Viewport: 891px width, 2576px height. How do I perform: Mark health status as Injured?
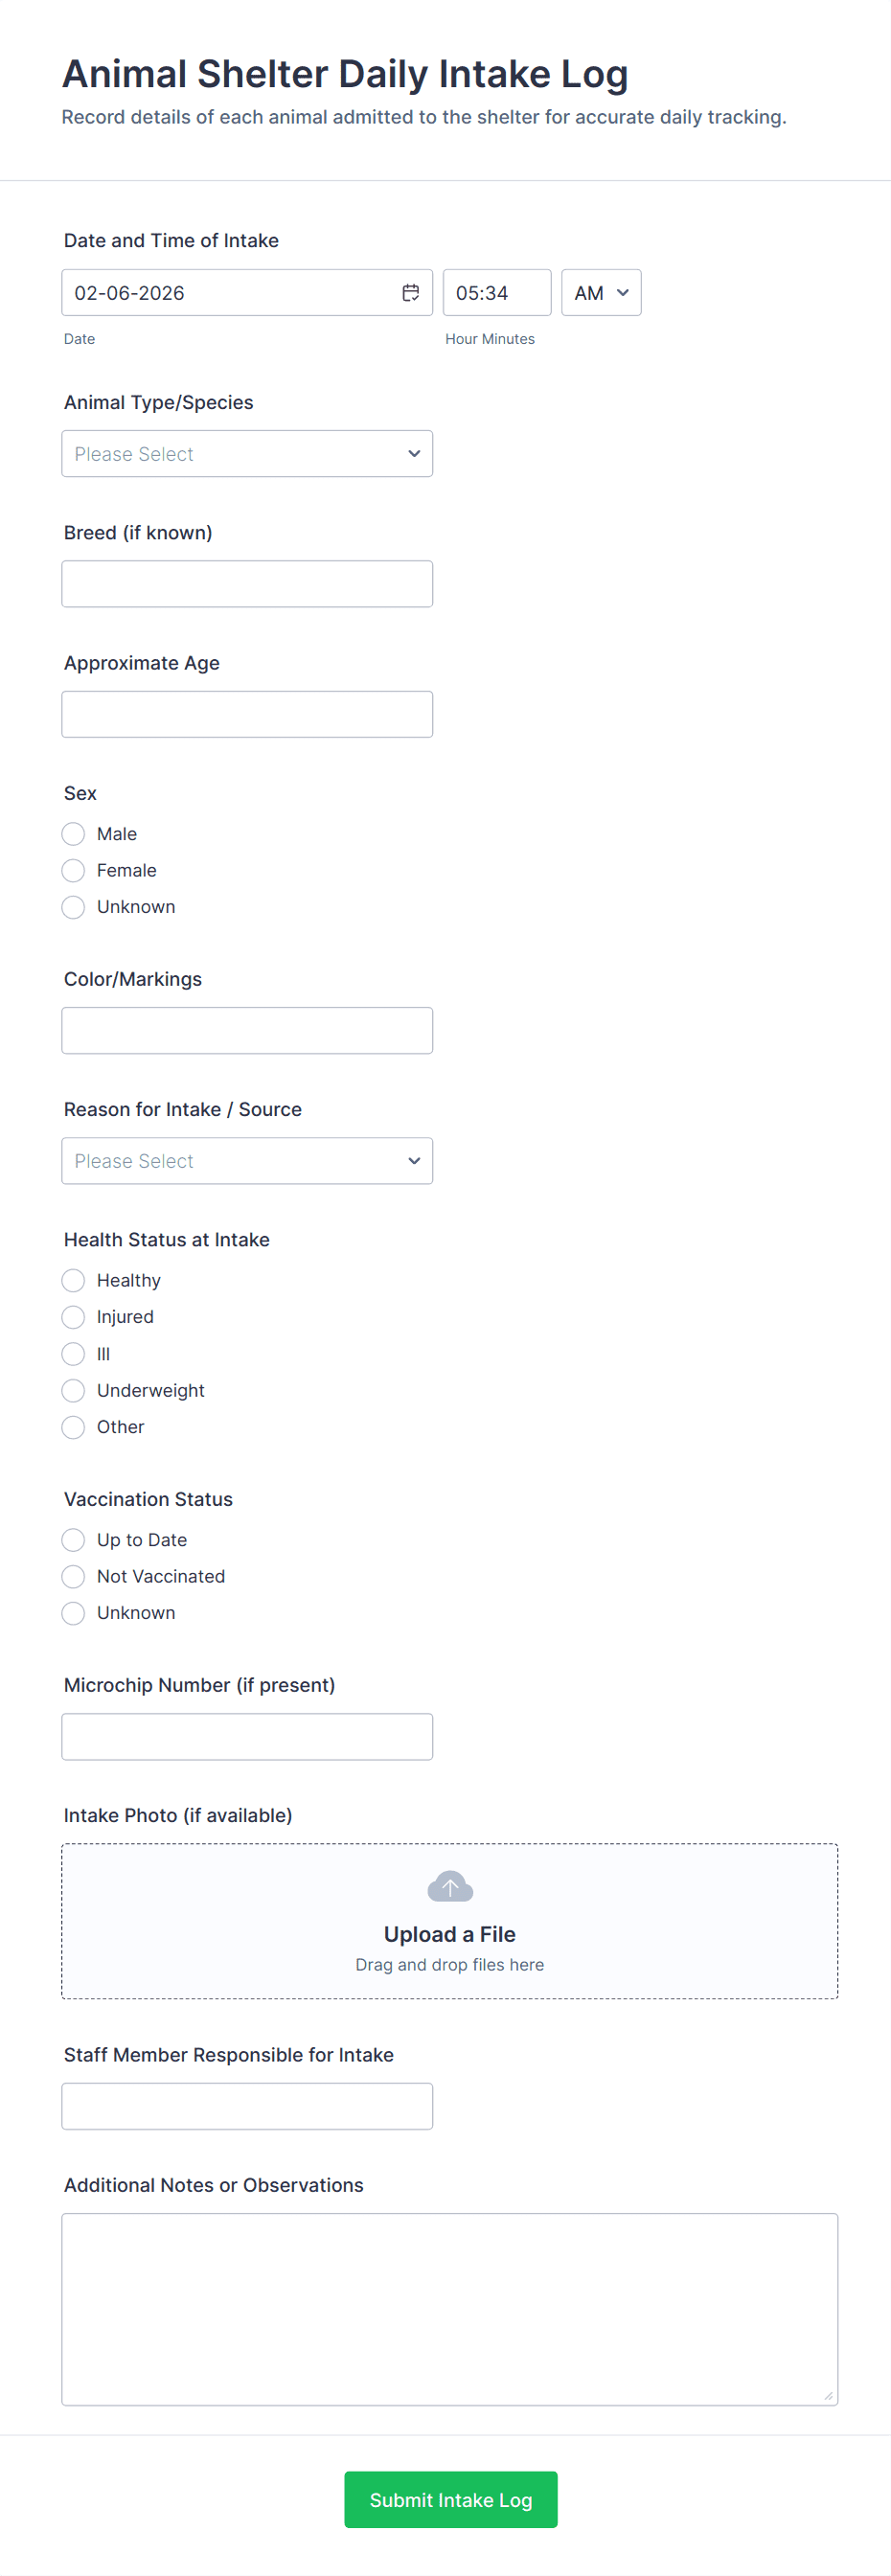click(73, 1317)
